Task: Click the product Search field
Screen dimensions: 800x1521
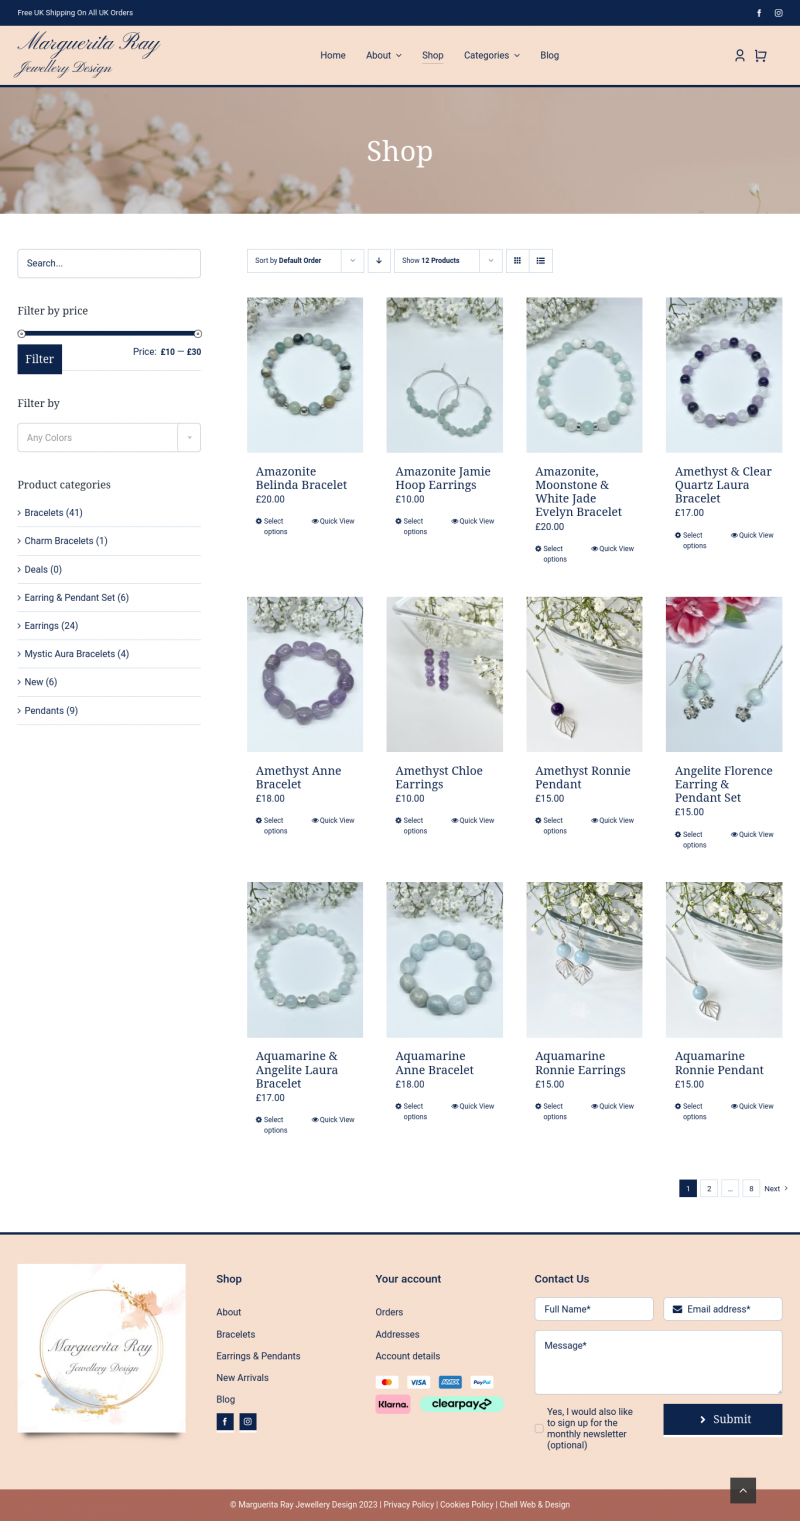Action: (109, 263)
